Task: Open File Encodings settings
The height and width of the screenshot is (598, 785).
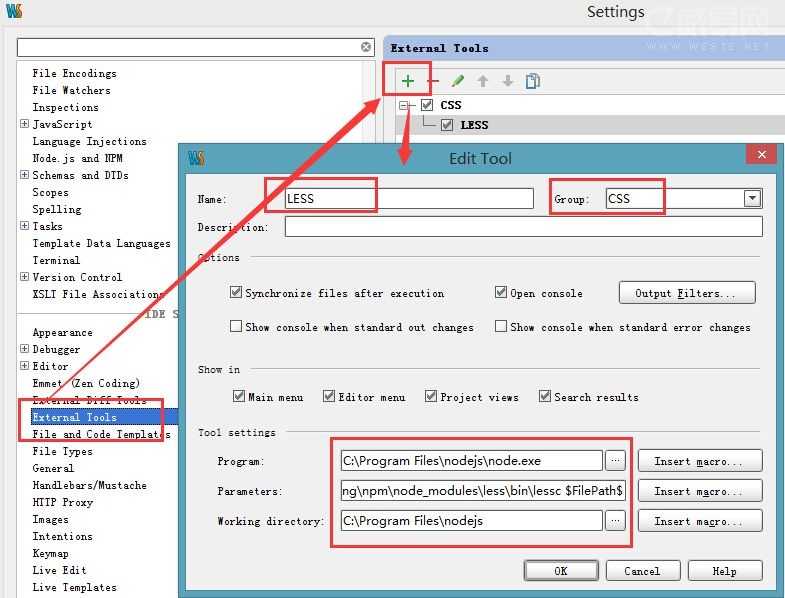Action: 75,73
